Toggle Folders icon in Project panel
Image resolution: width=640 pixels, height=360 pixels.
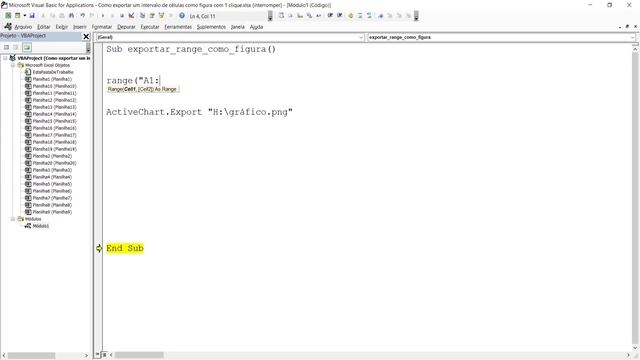tap(27, 47)
